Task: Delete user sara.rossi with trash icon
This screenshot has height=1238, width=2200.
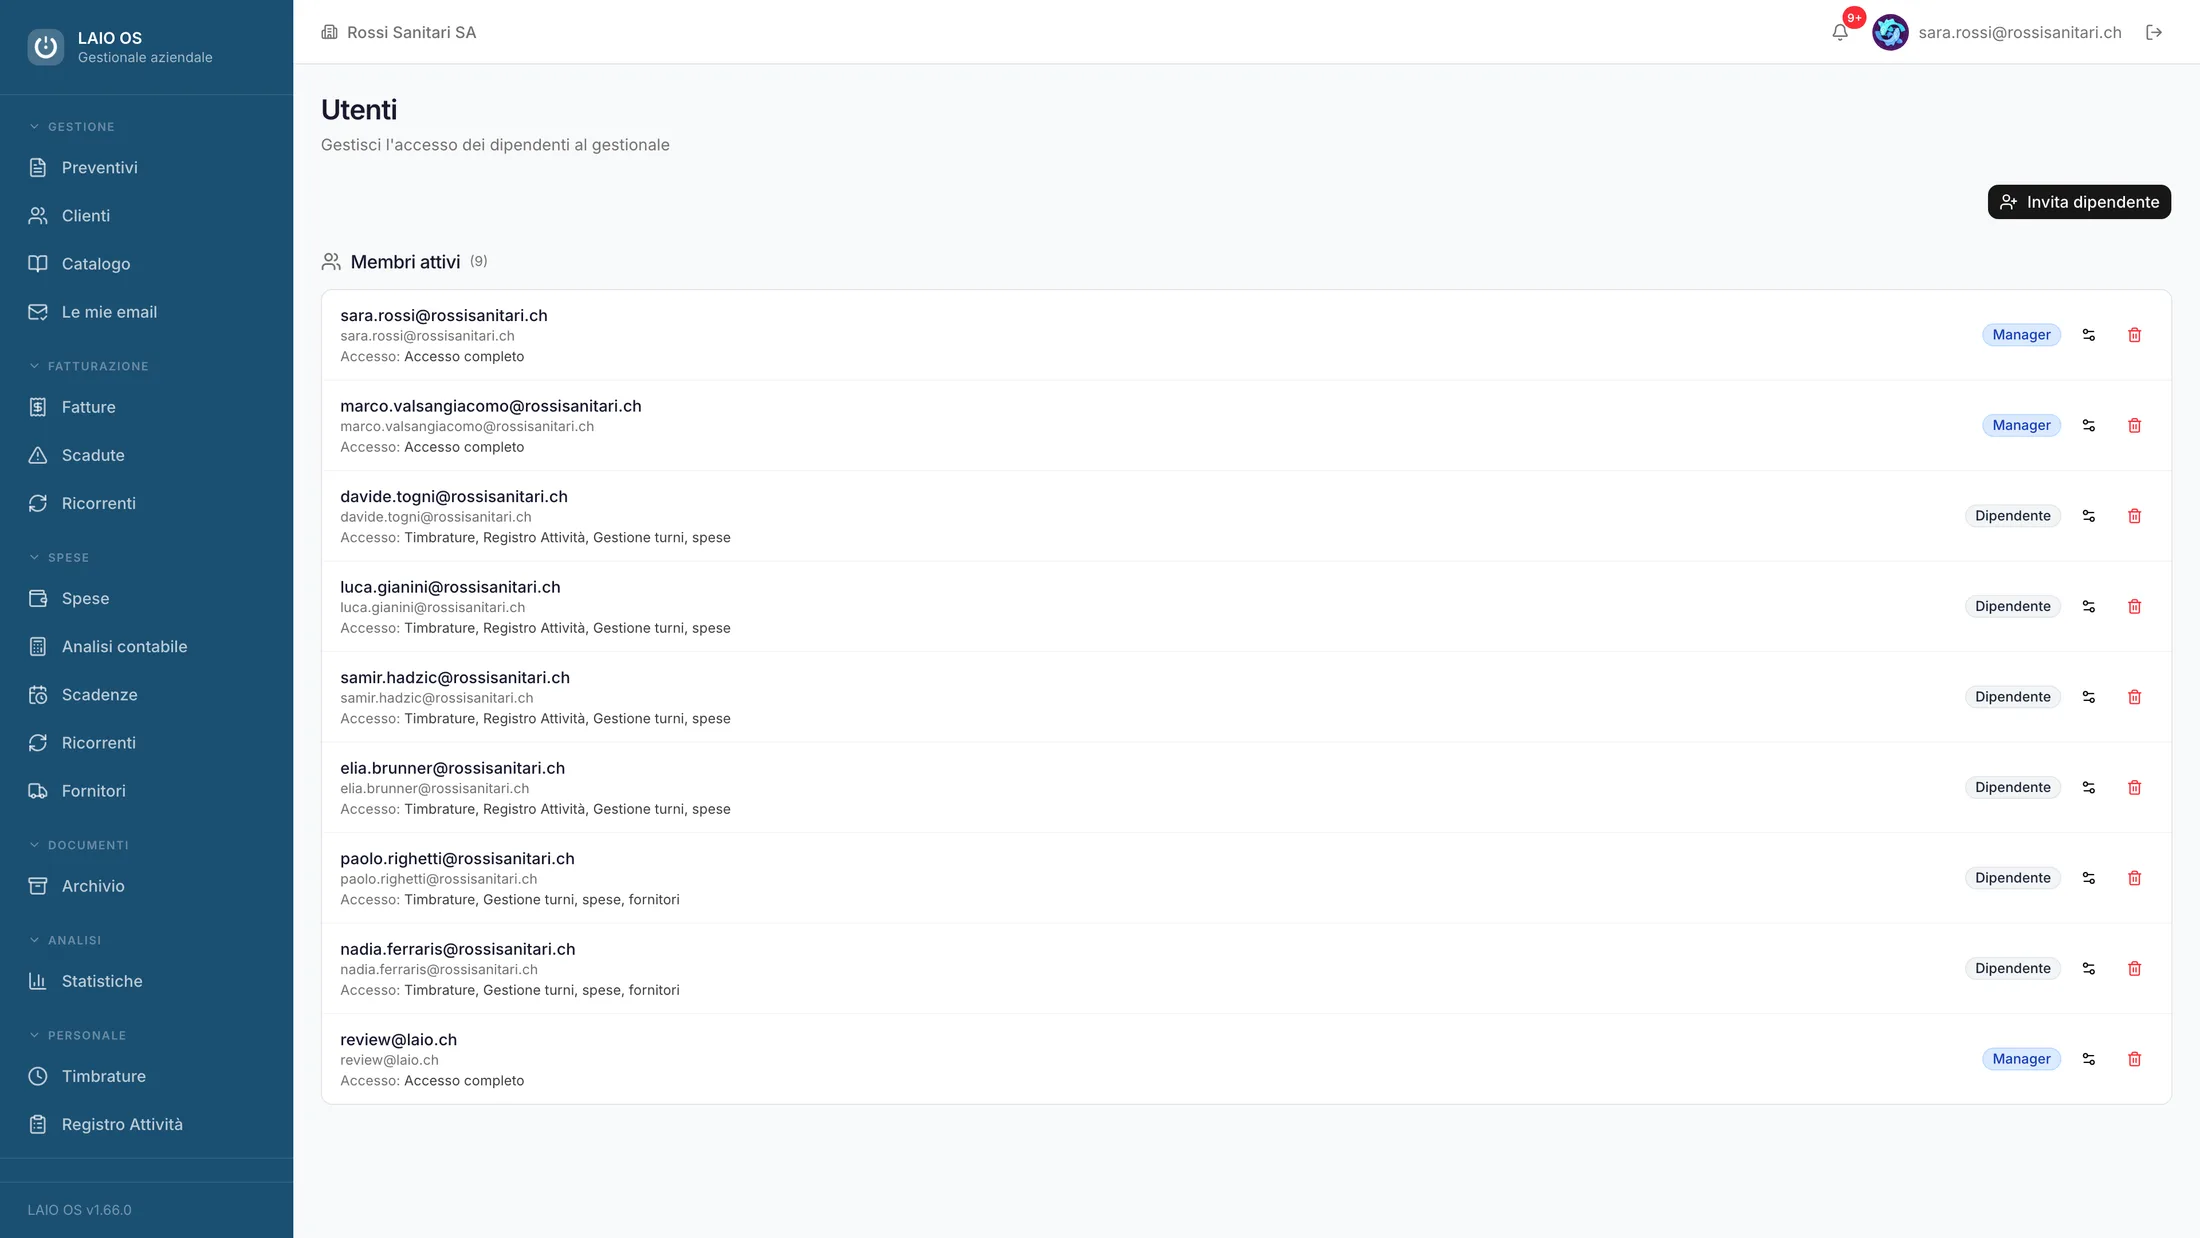Action: pos(2134,335)
